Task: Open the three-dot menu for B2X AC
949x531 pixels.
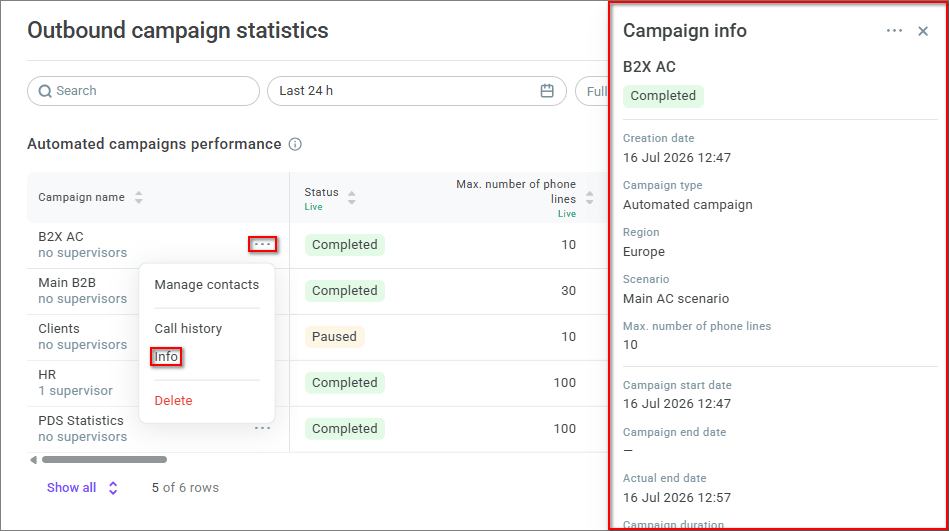Action: click(x=262, y=244)
